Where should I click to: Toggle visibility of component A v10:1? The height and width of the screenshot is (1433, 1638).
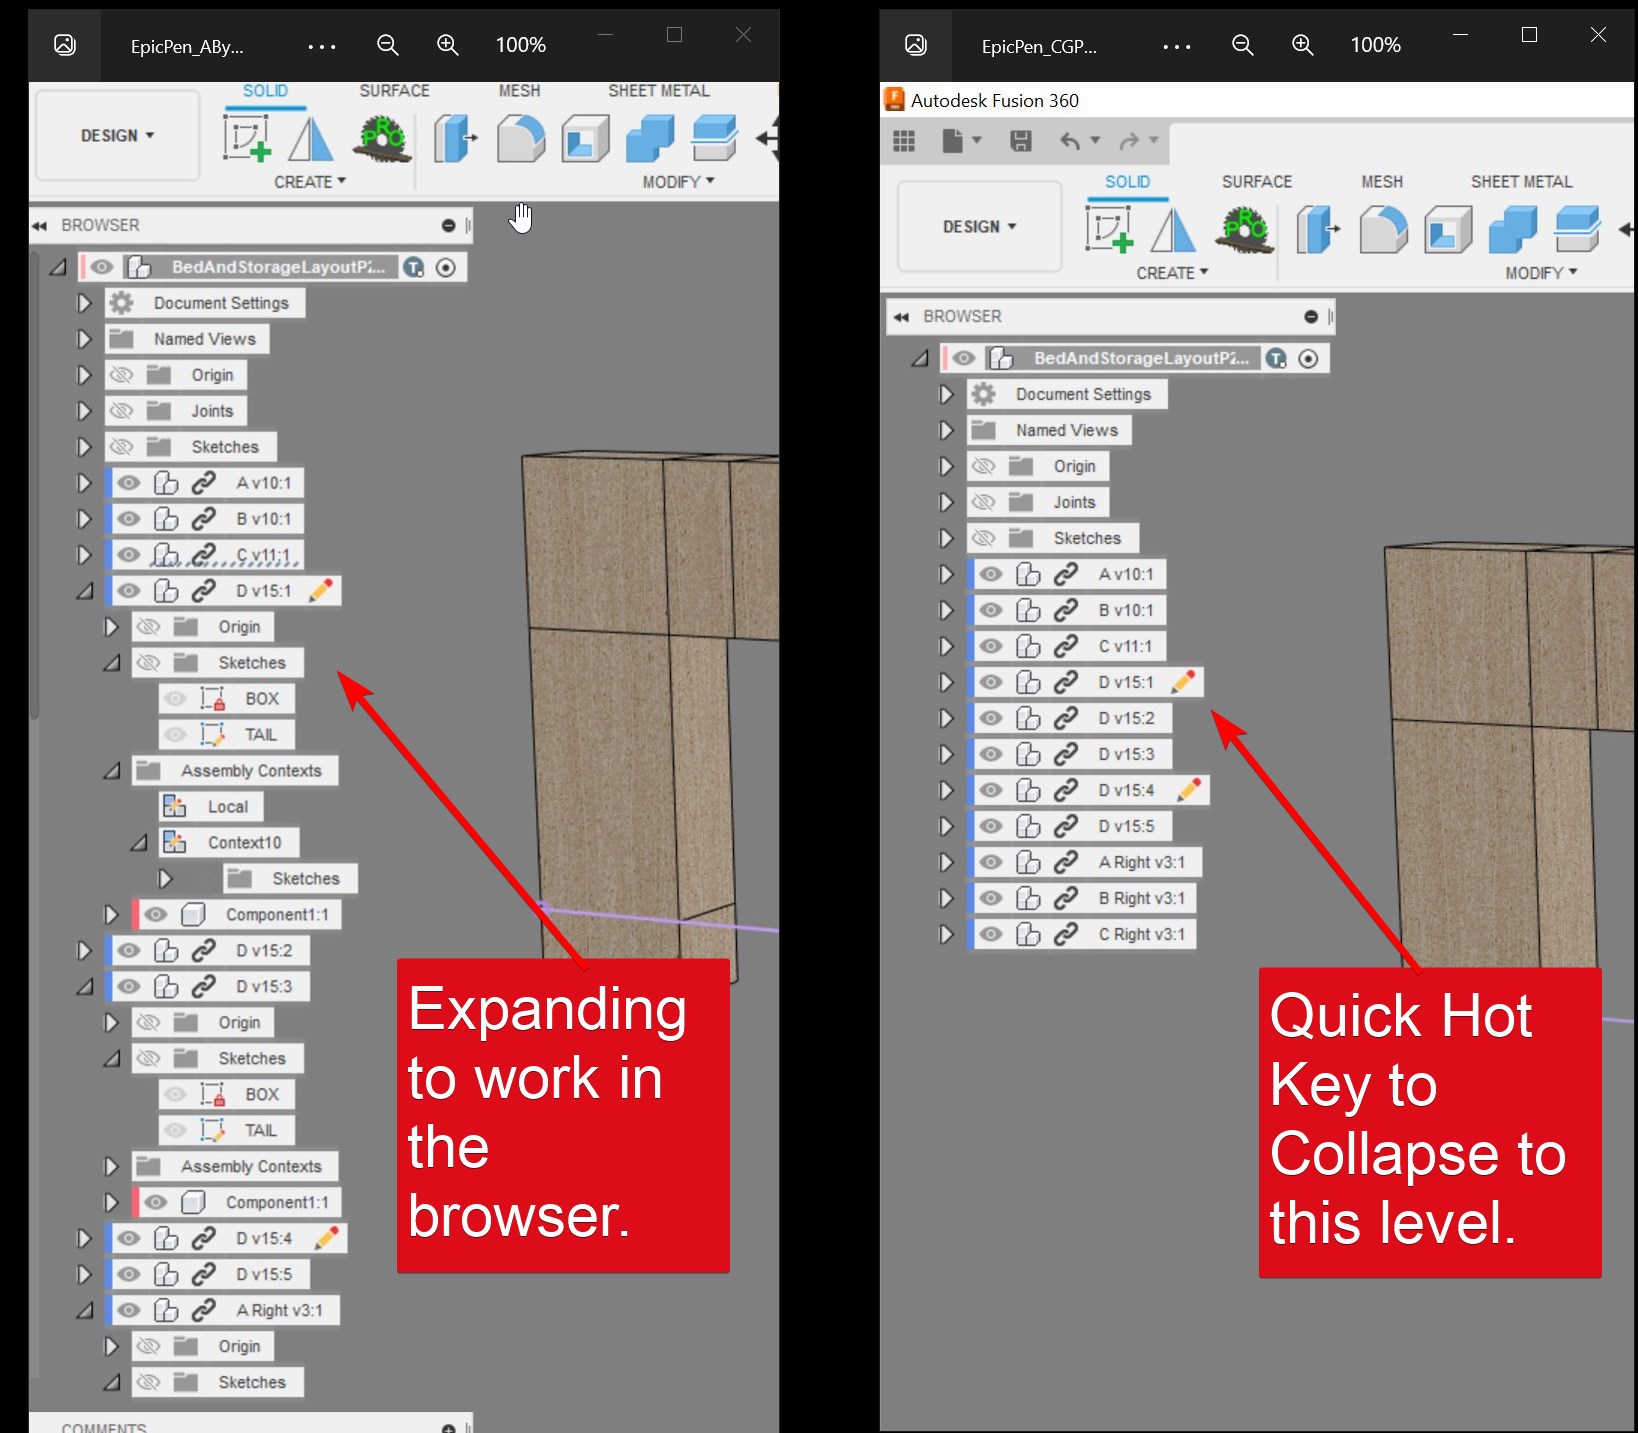point(128,482)
